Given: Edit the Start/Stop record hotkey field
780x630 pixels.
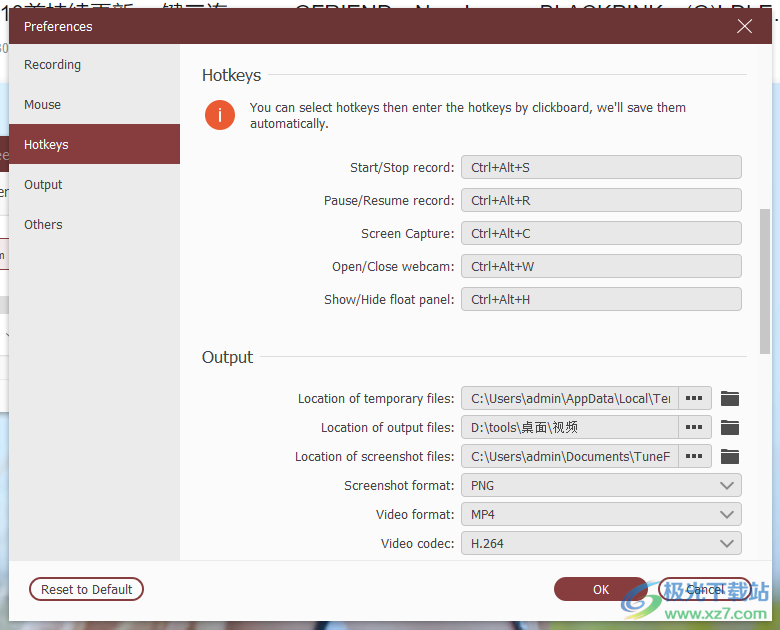Looking at the screenshot, I should [601, 167].
